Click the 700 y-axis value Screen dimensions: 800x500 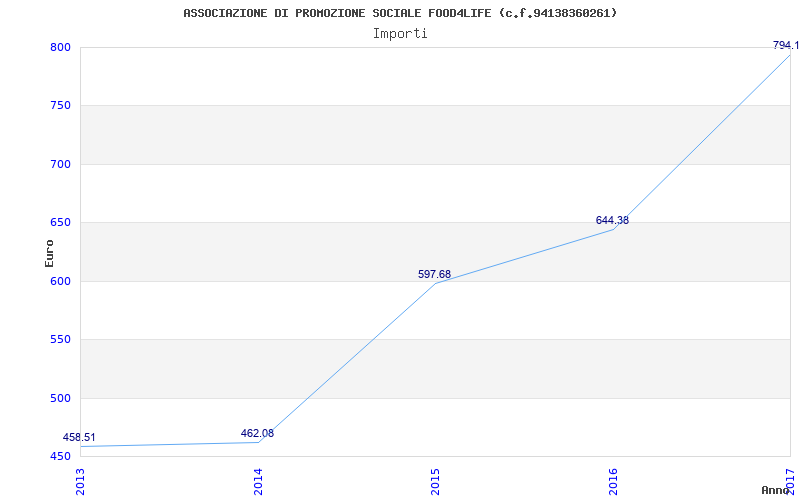tap(60, 164)
